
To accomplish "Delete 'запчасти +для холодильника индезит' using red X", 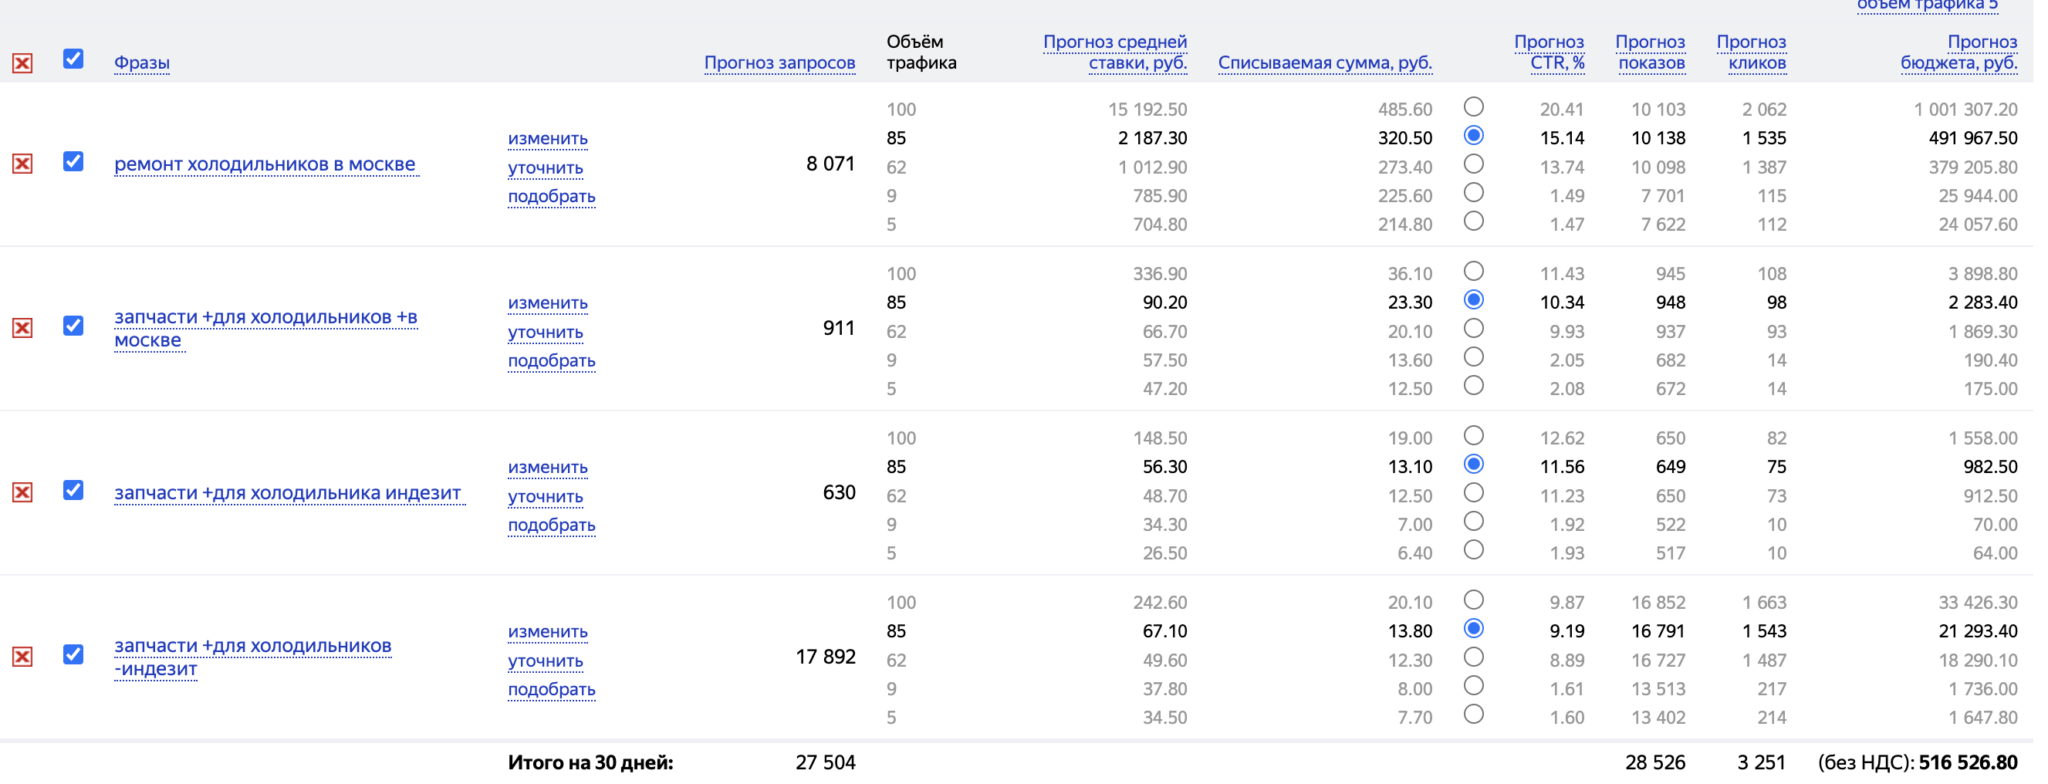I will coord(22,492).
